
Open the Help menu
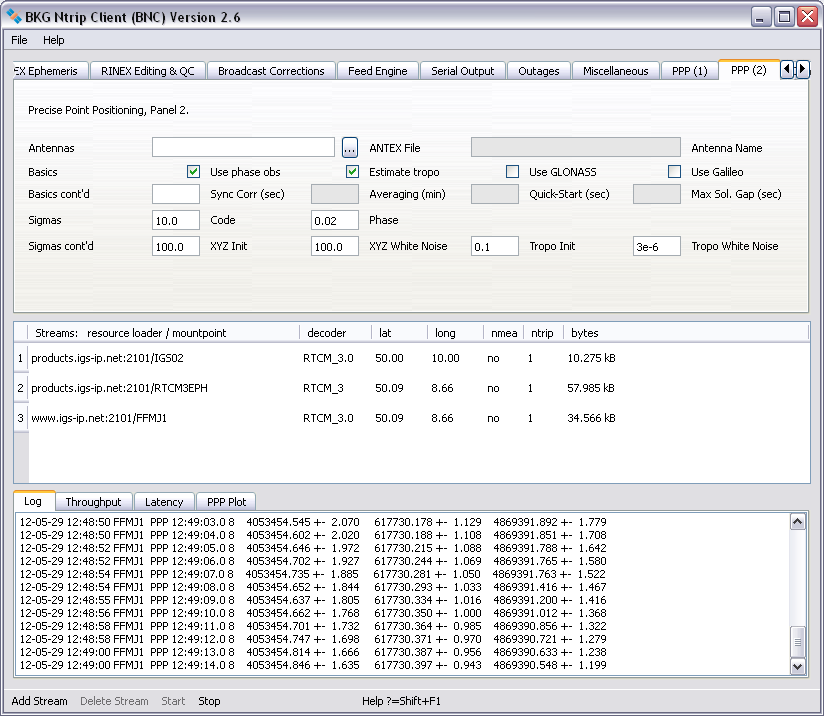(x=53, y=40)
